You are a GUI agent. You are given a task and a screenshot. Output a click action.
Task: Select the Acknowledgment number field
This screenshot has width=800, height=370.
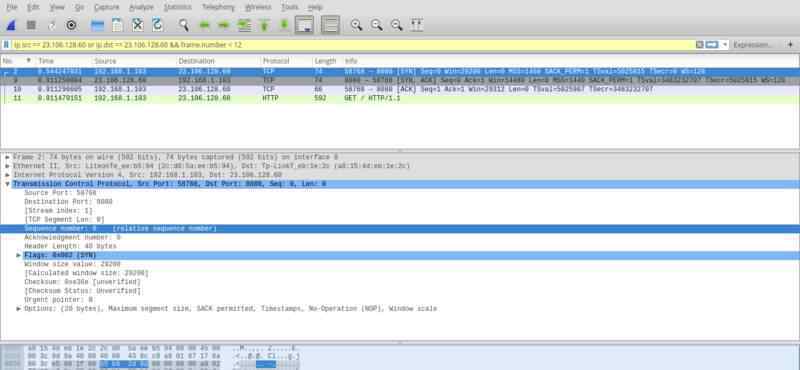pyautogui.click(x=72, y=237)
